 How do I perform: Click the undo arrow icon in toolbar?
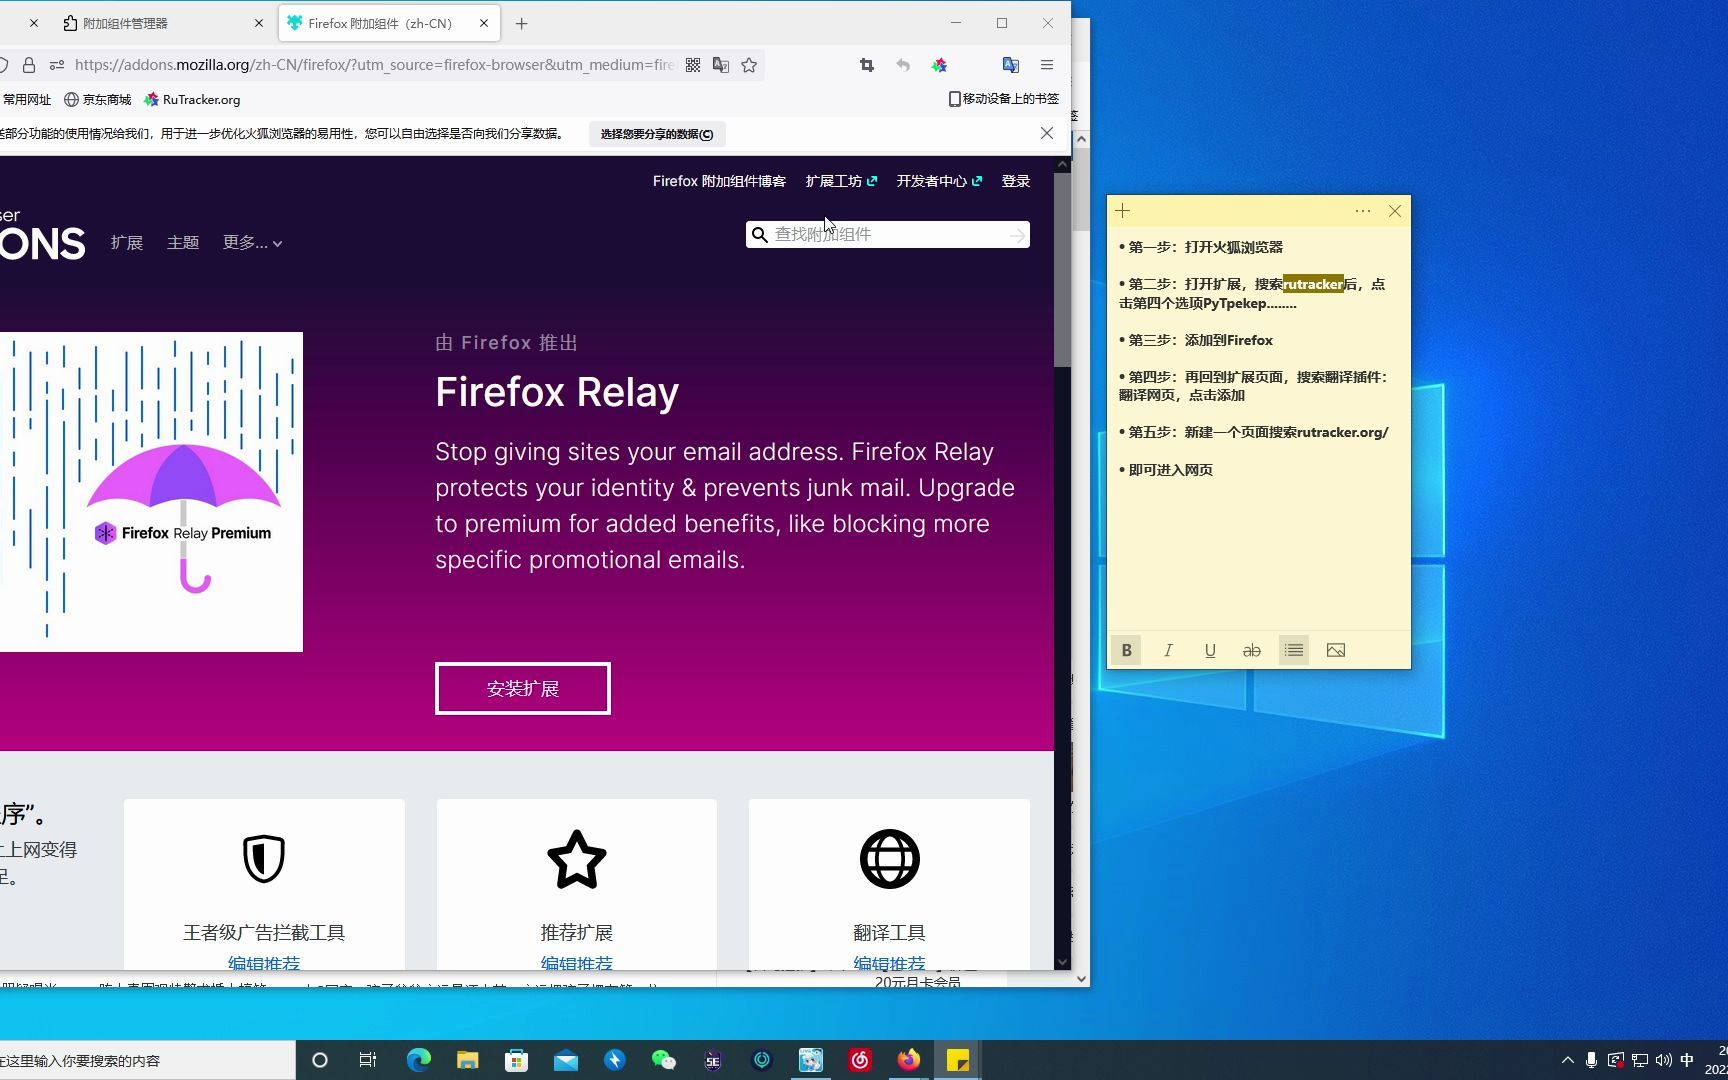tap(903, 65)
